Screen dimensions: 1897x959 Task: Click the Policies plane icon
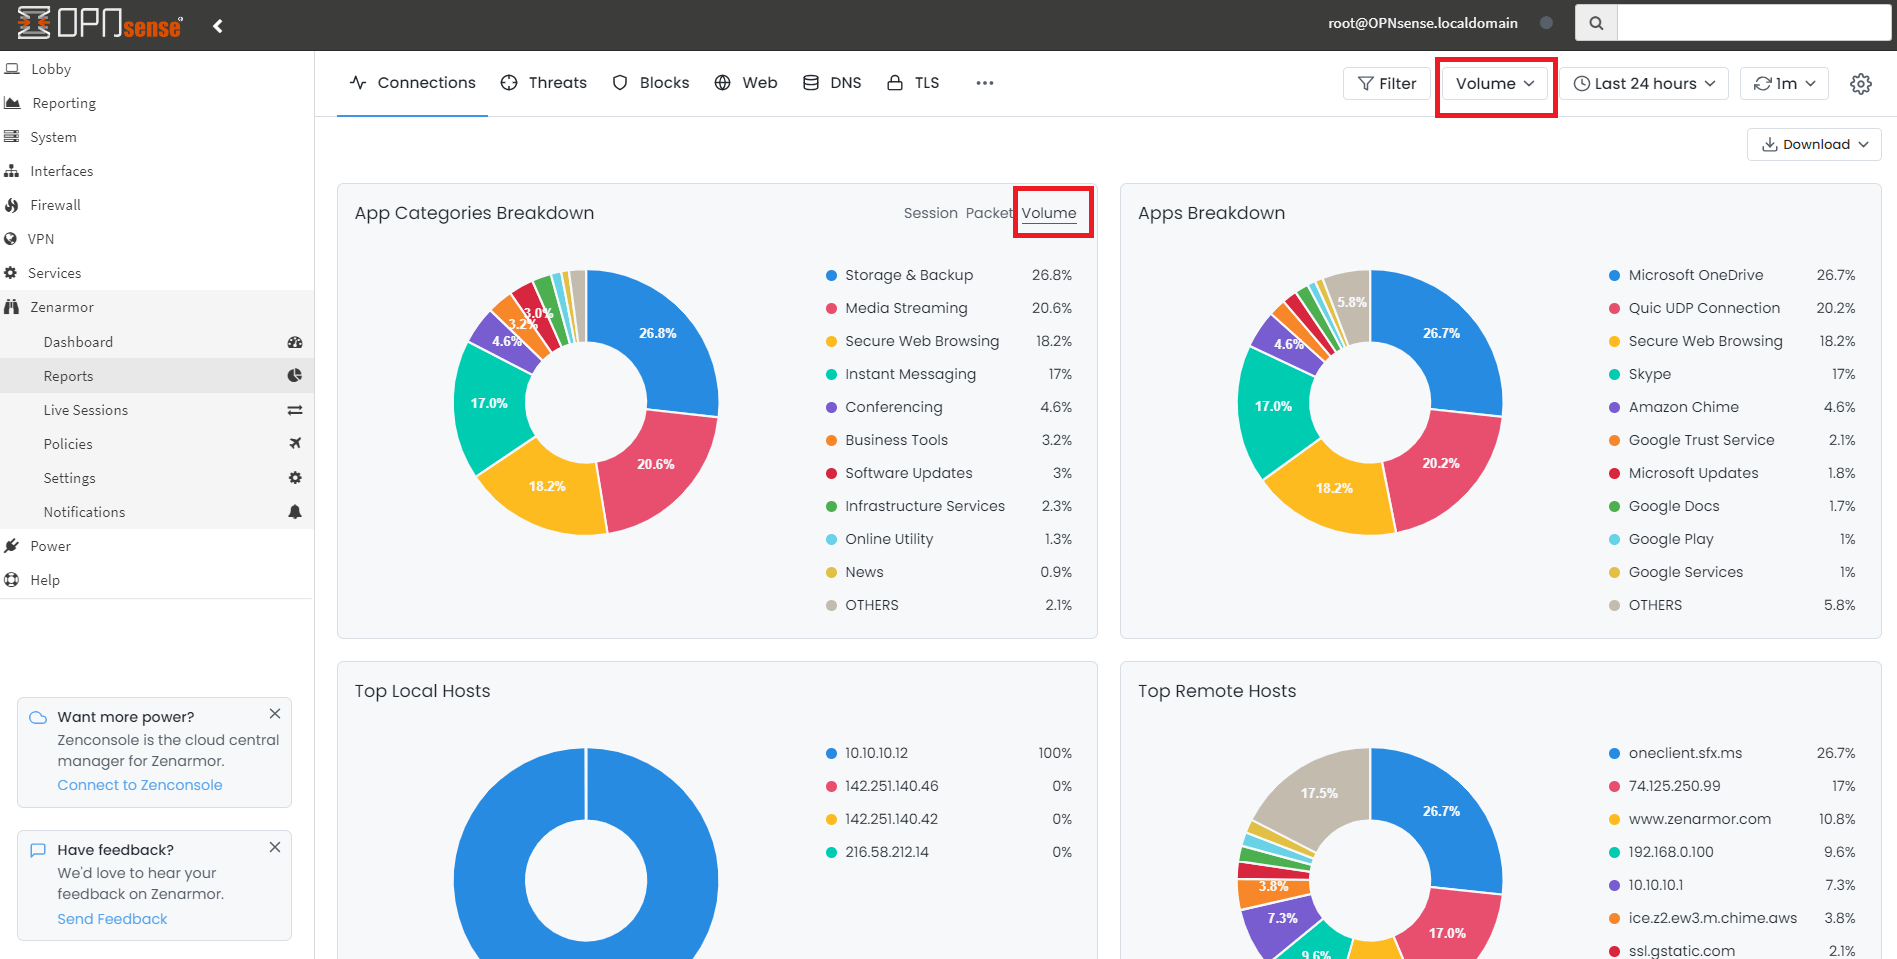295,444
